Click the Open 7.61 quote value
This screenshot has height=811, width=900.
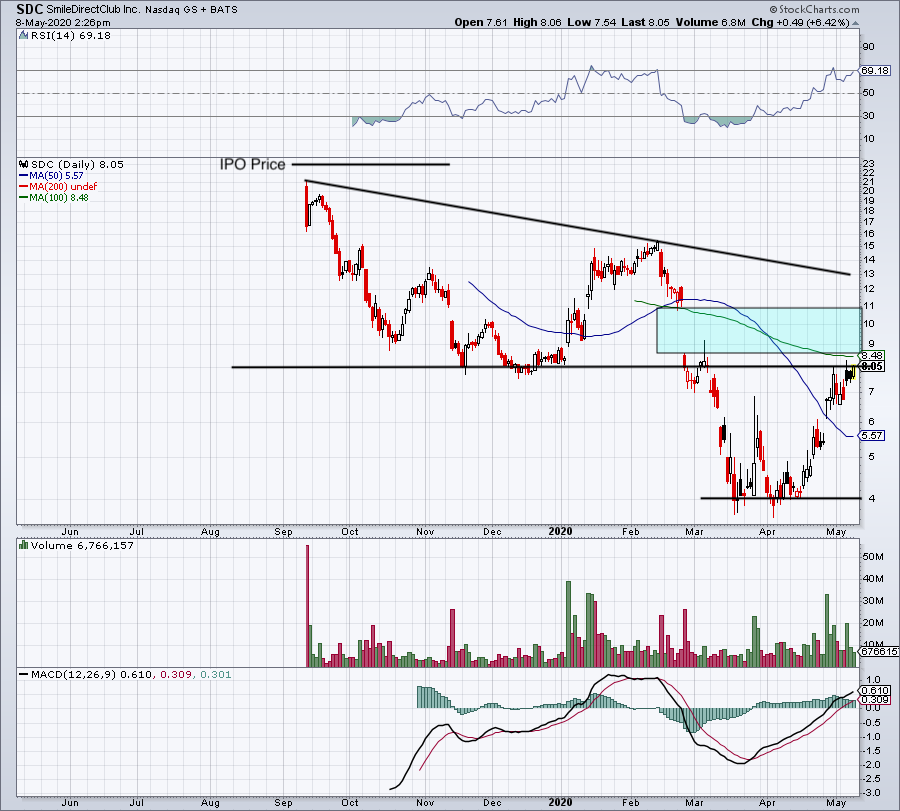point(481,22)
